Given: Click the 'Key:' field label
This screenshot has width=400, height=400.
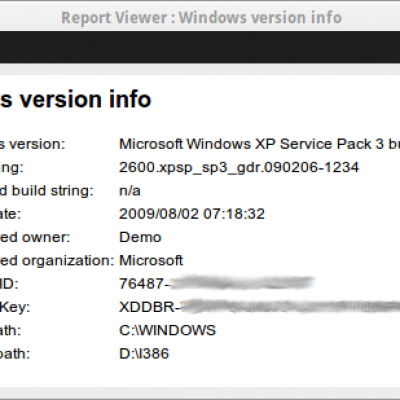Looking at the screenshot, I should pyautogui.click(x=15, y=307).
